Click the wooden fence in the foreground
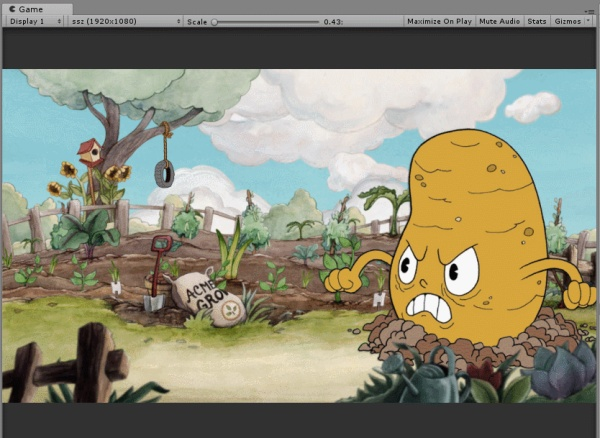 63,362
